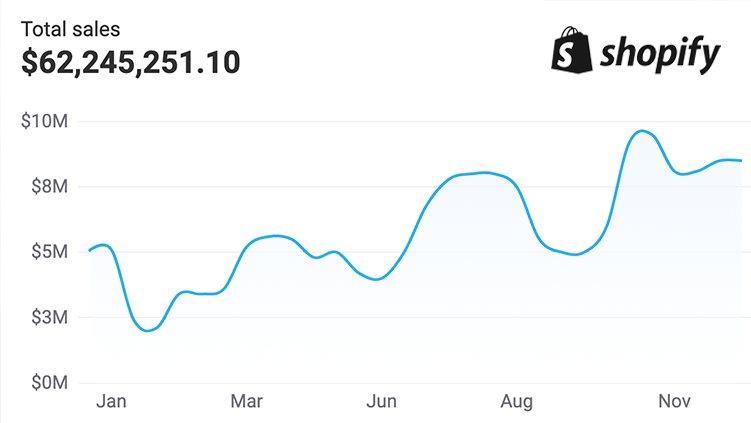
Task: Click the sales line start point above Jan
Action: [91, 250]
